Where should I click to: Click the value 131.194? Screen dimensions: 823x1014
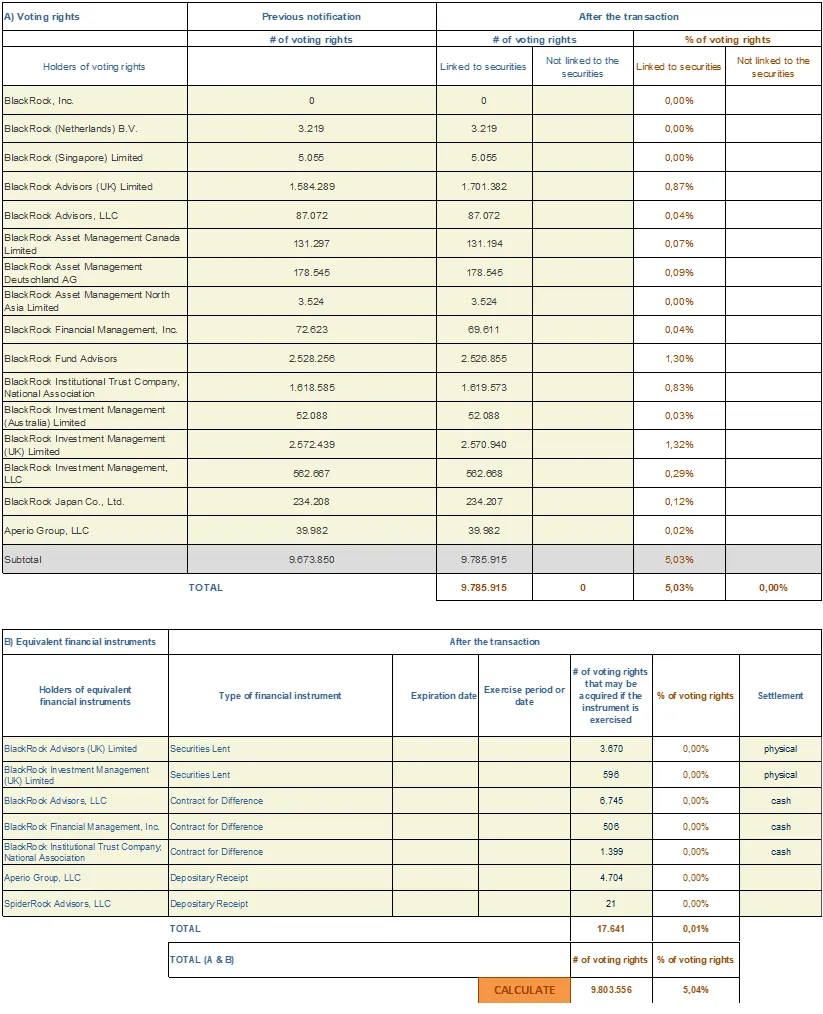click(x=484, y=244)
